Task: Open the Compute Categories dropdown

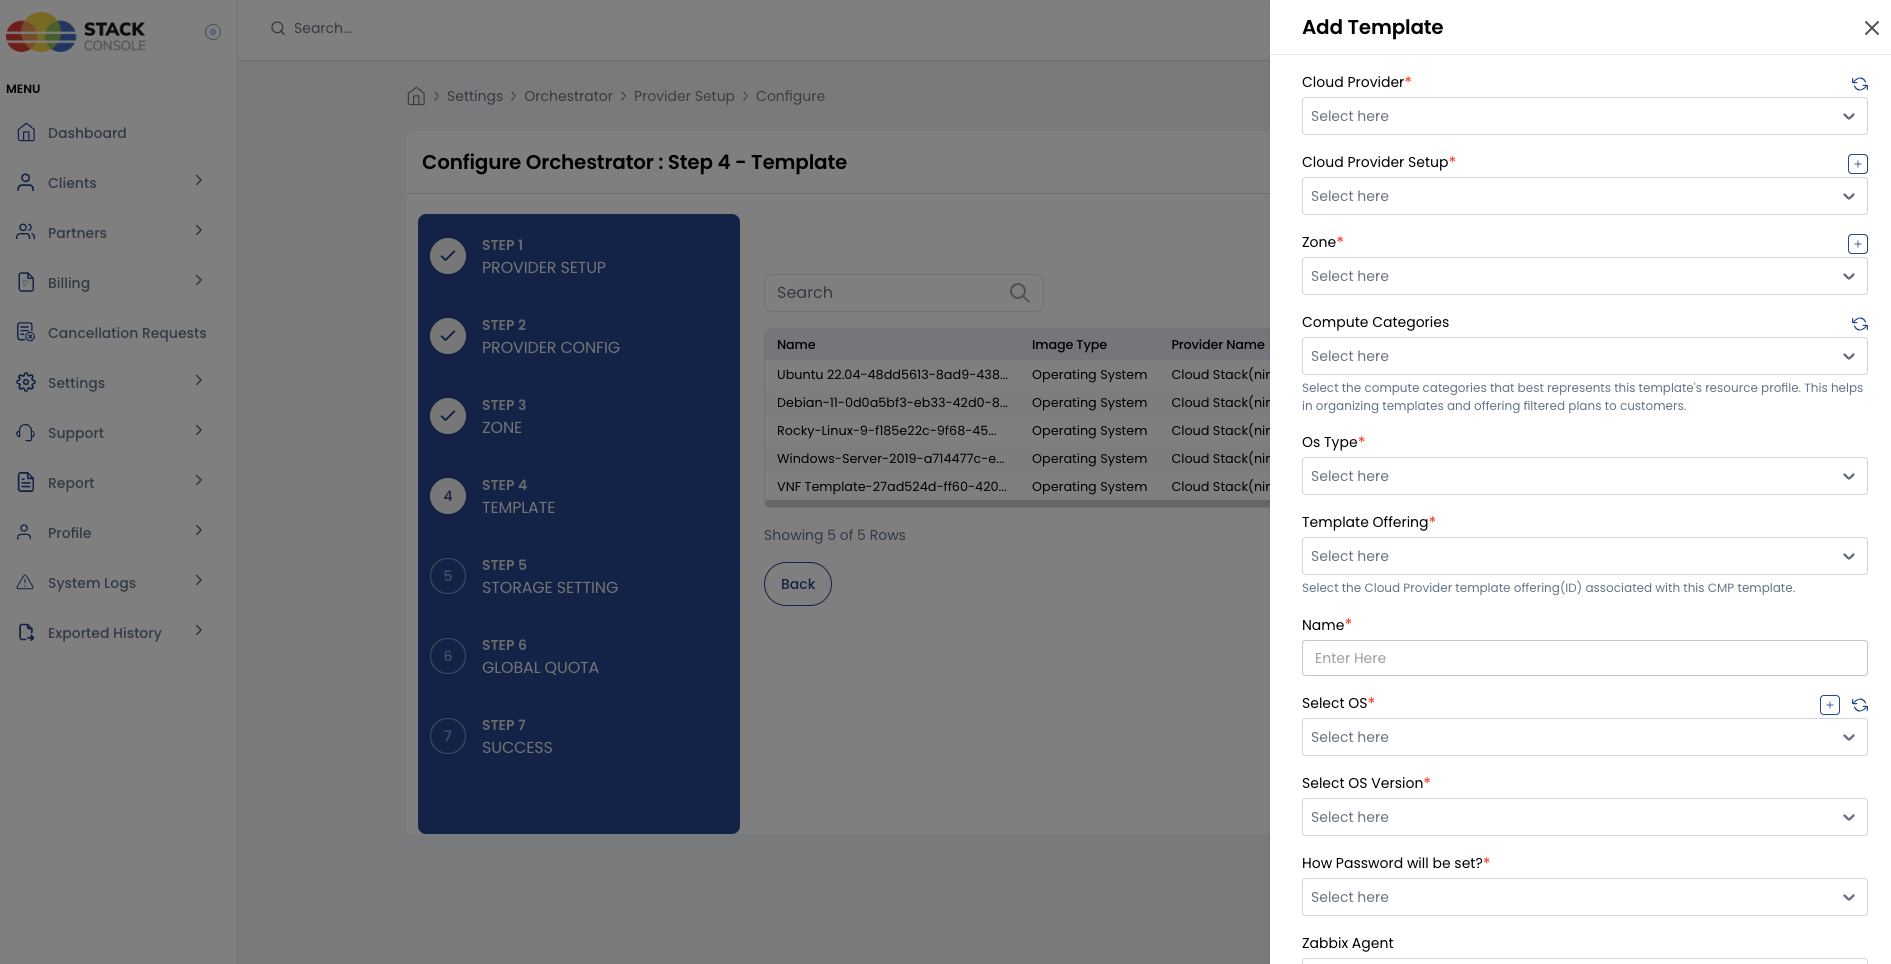Action: click(x=1584, y=356)
